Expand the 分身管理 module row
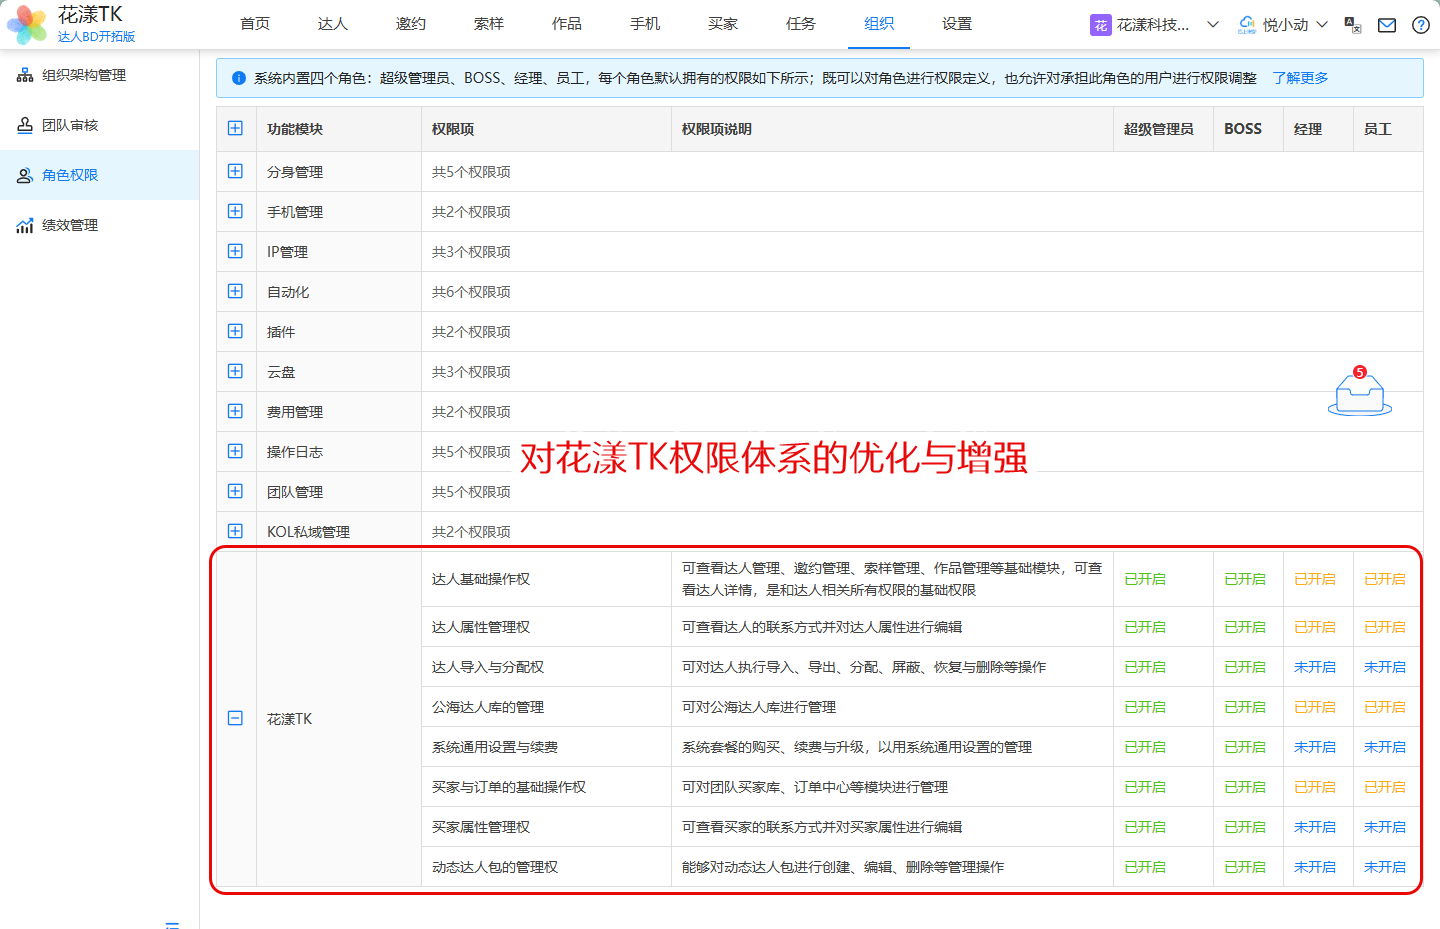This screenshot has width=1440, height=929. click(x=235, y=171)
